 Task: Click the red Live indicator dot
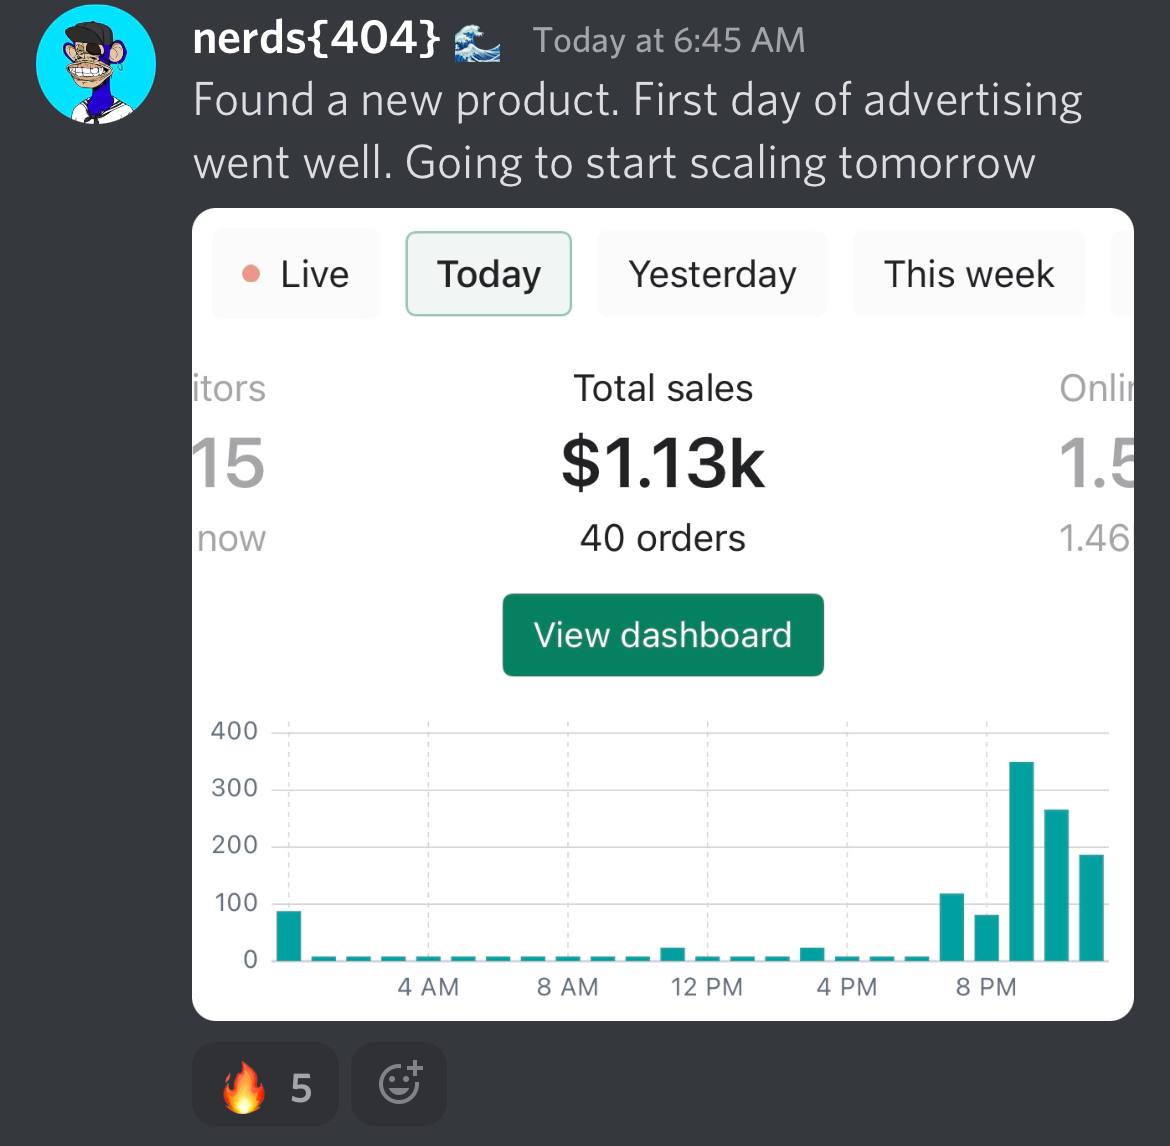pyautogui.click(x=251, y=274)
